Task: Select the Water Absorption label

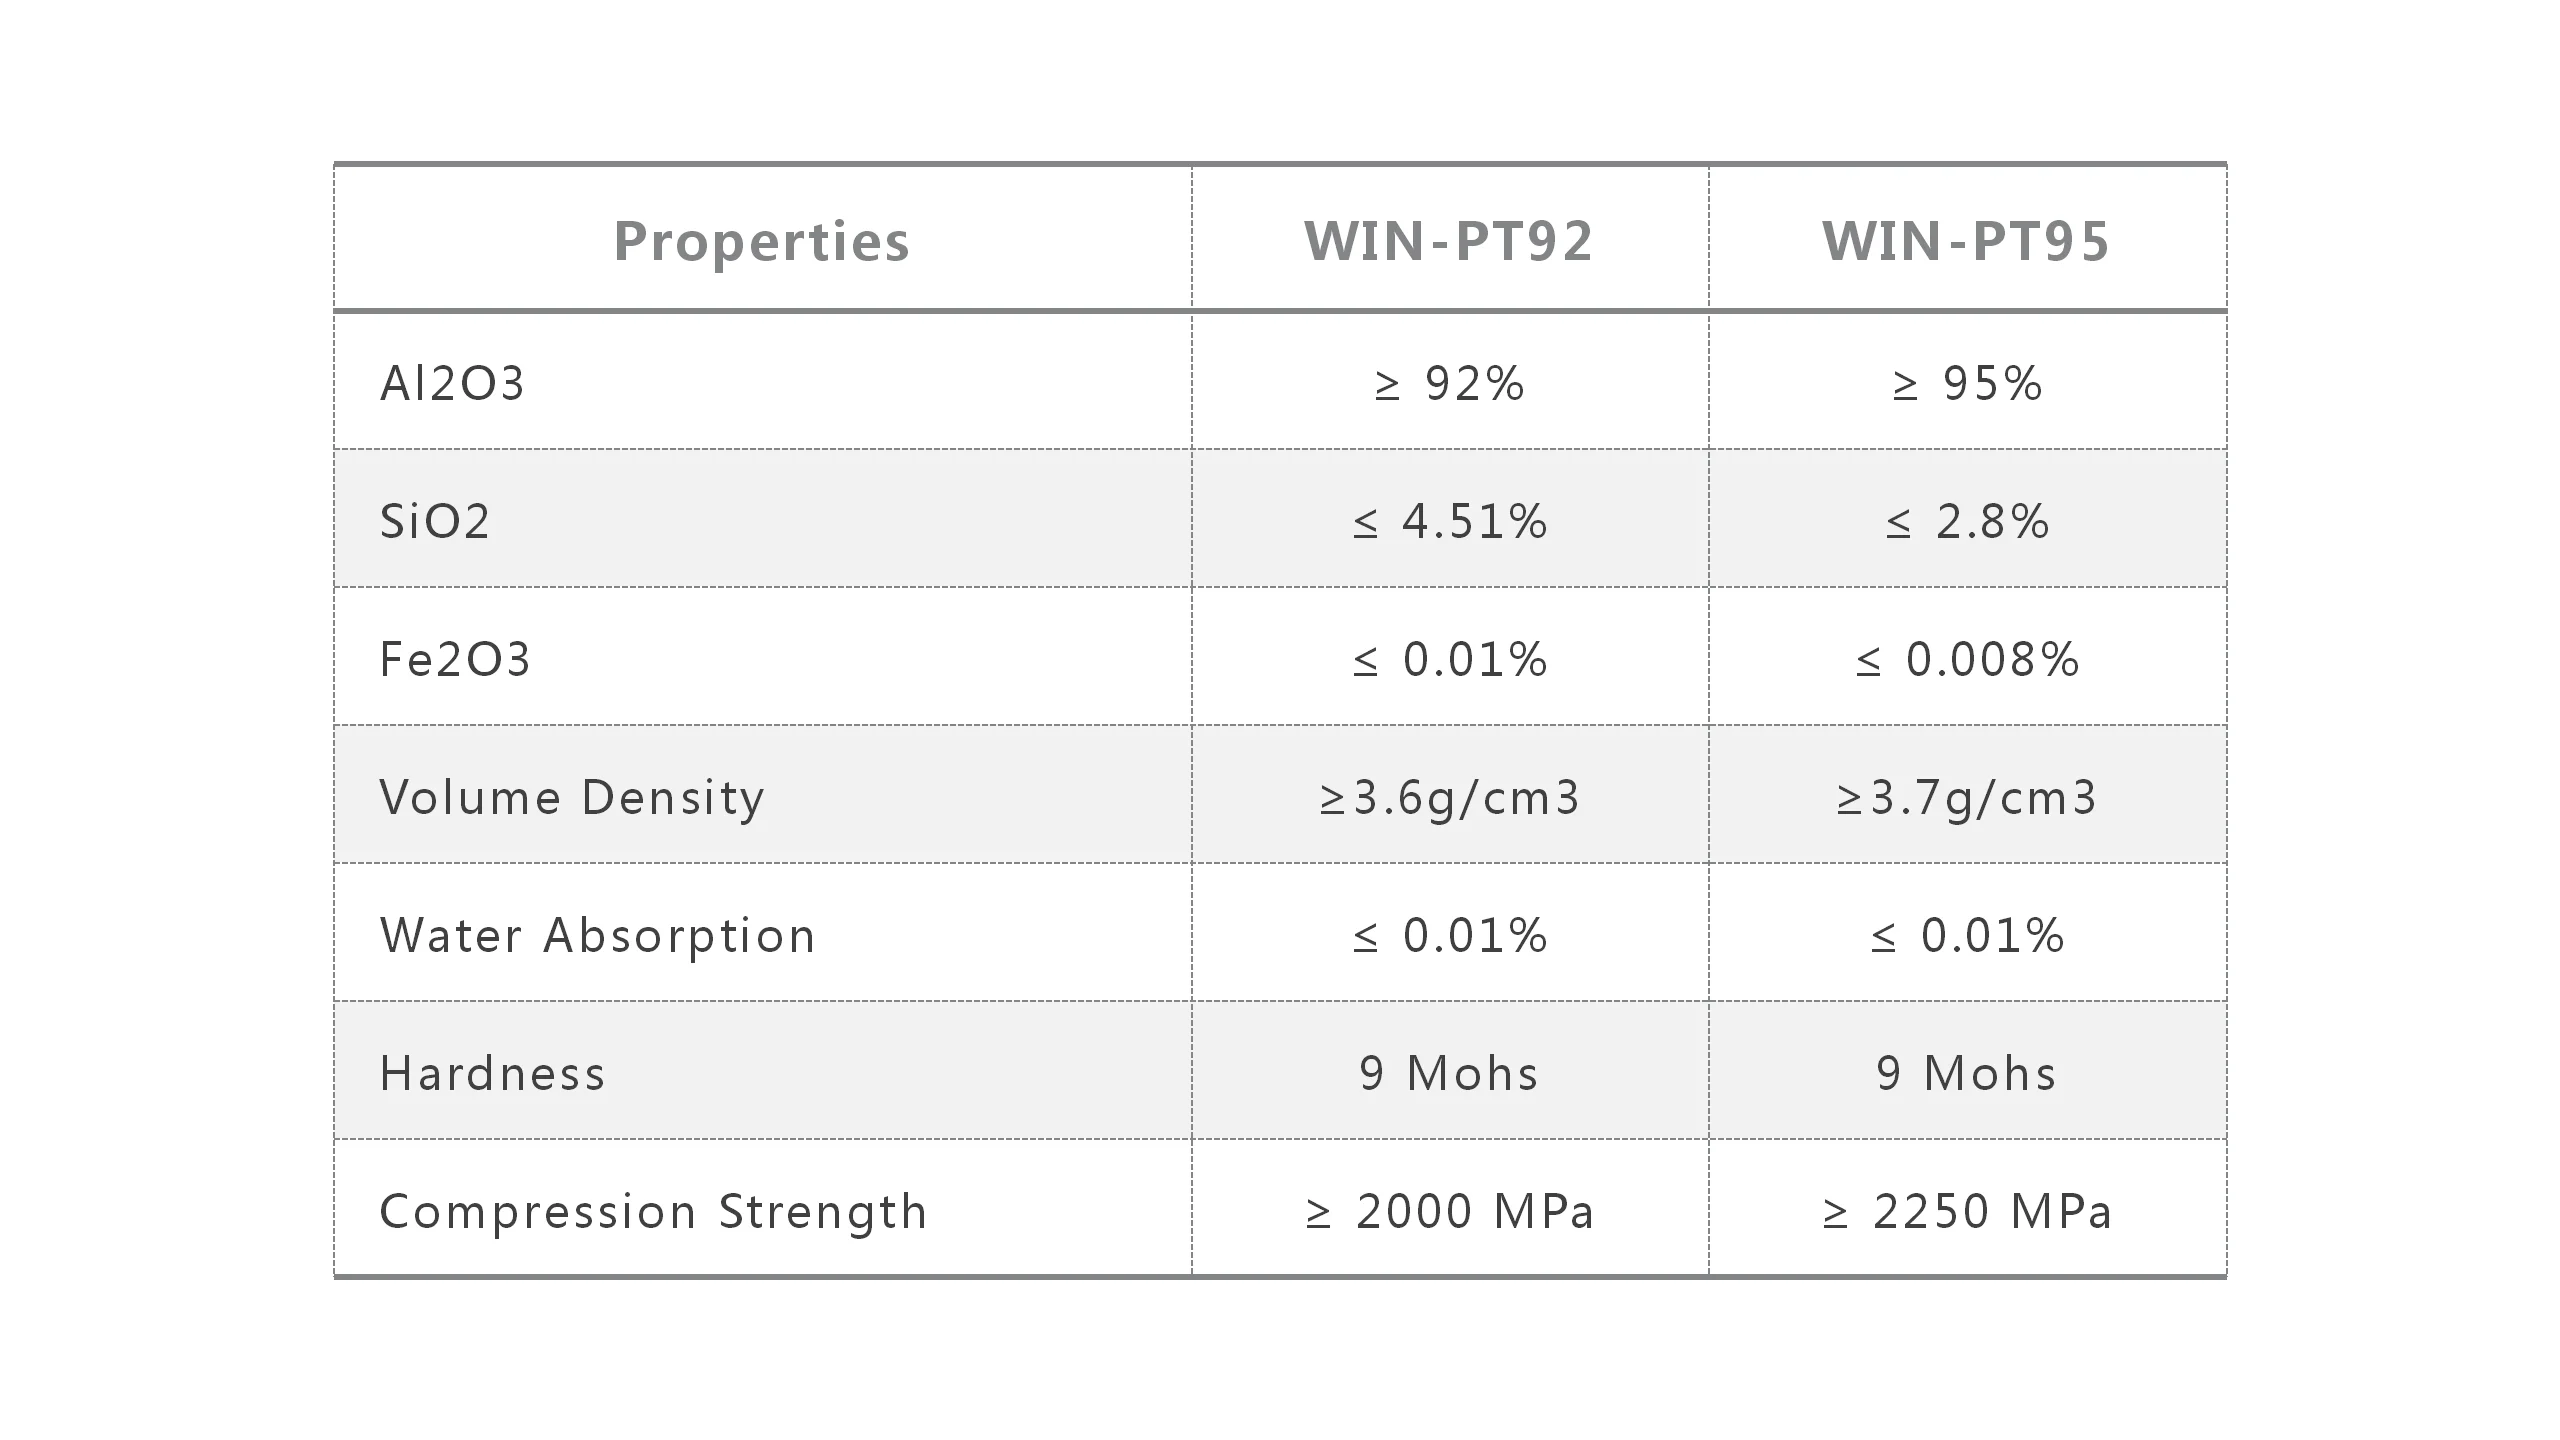Action: click(598, 936)
